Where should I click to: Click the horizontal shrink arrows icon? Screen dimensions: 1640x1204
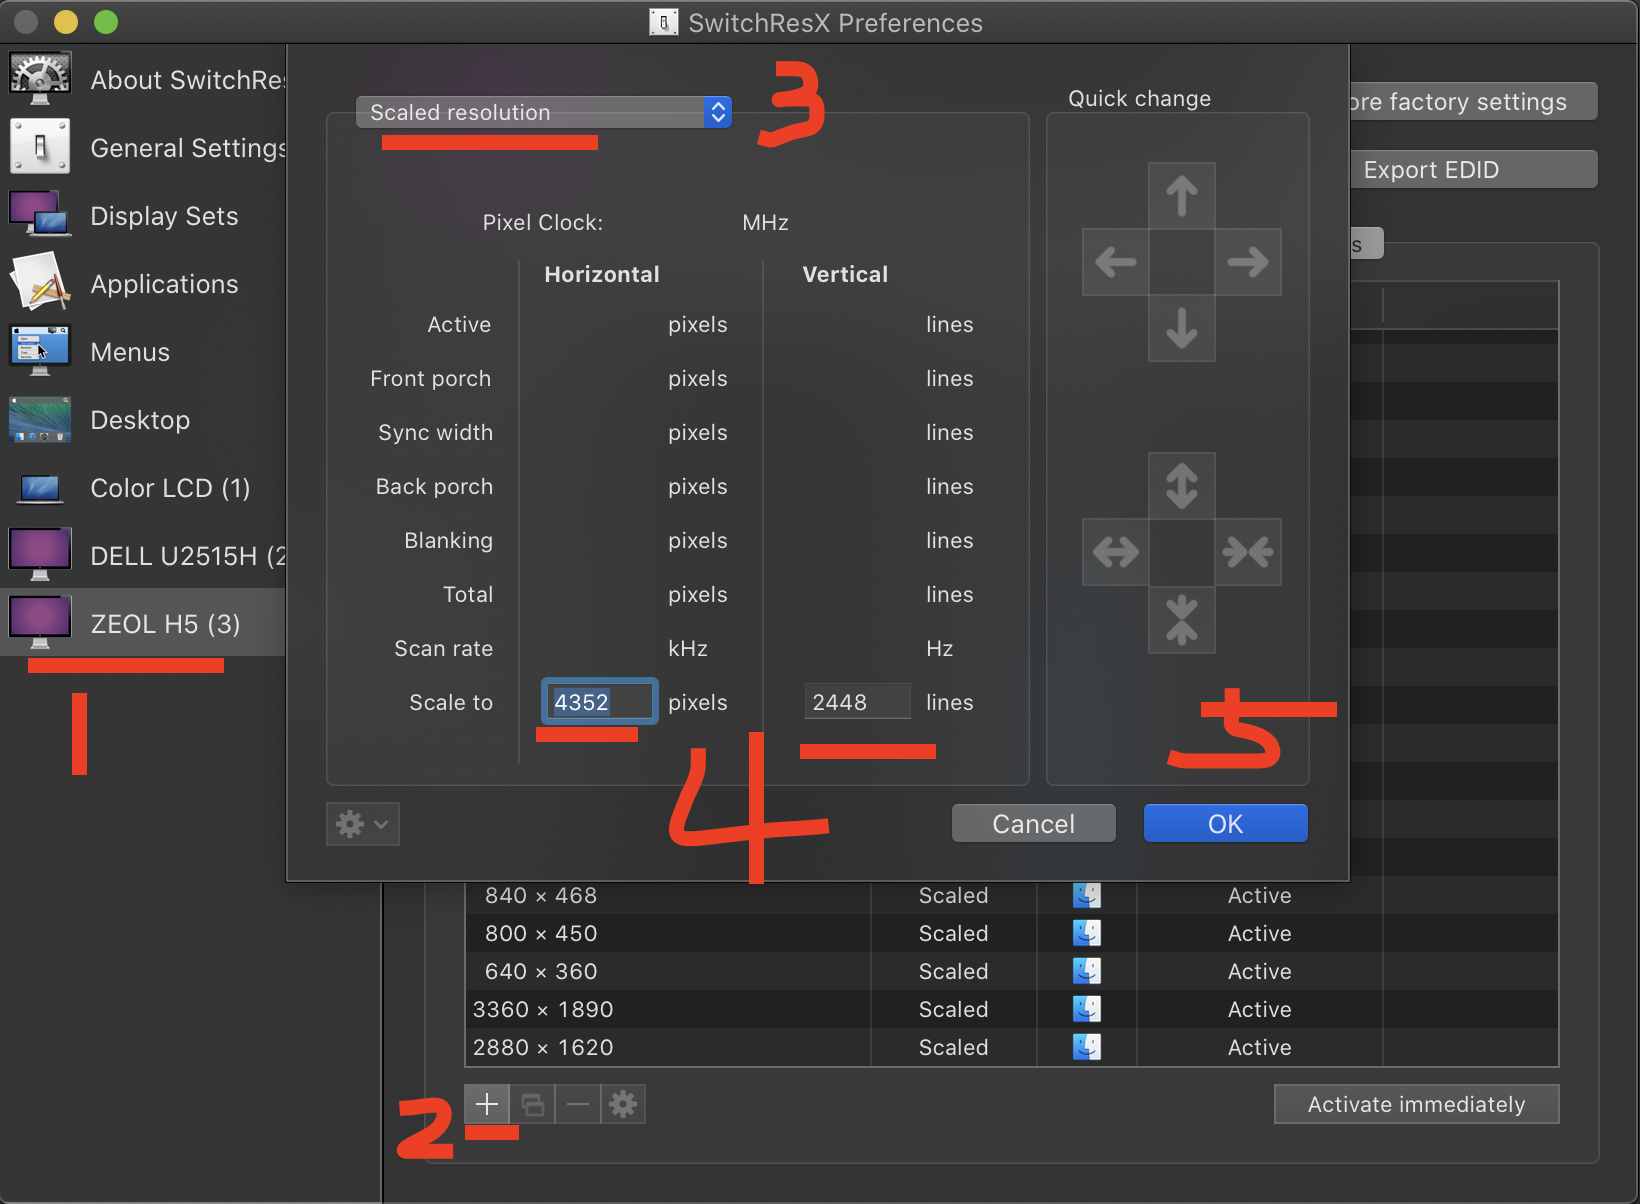[x=1248, y=551]
